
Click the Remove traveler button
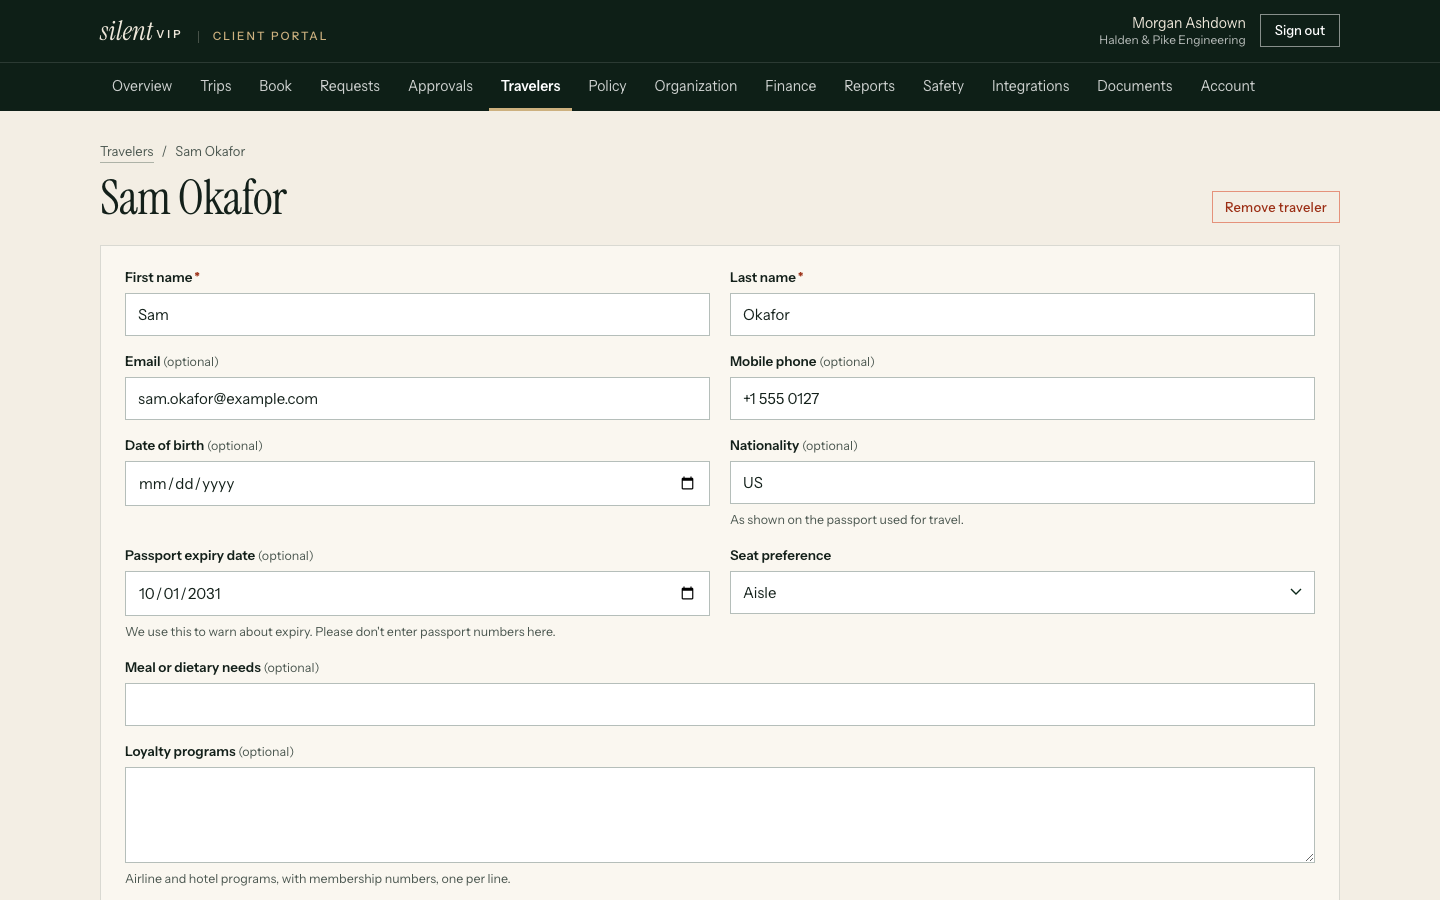click(x=1275, y=207)
